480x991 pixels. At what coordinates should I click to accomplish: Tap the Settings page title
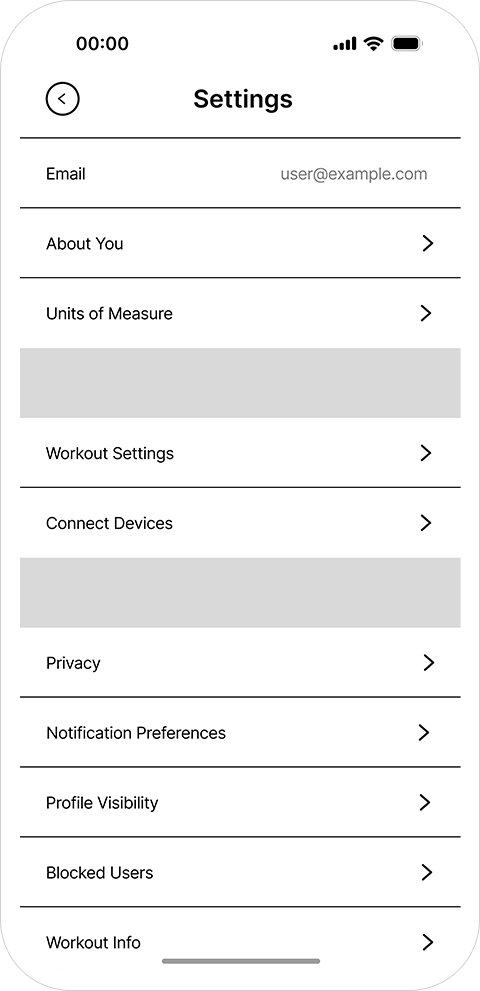[243, 100]
